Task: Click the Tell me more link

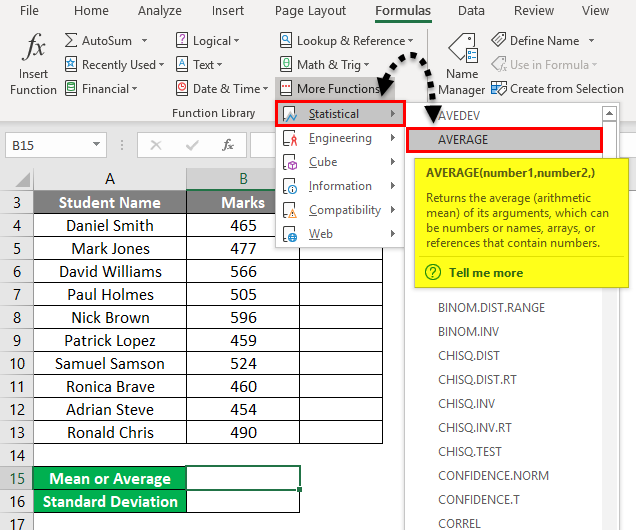Action: (x=486, y=273)
